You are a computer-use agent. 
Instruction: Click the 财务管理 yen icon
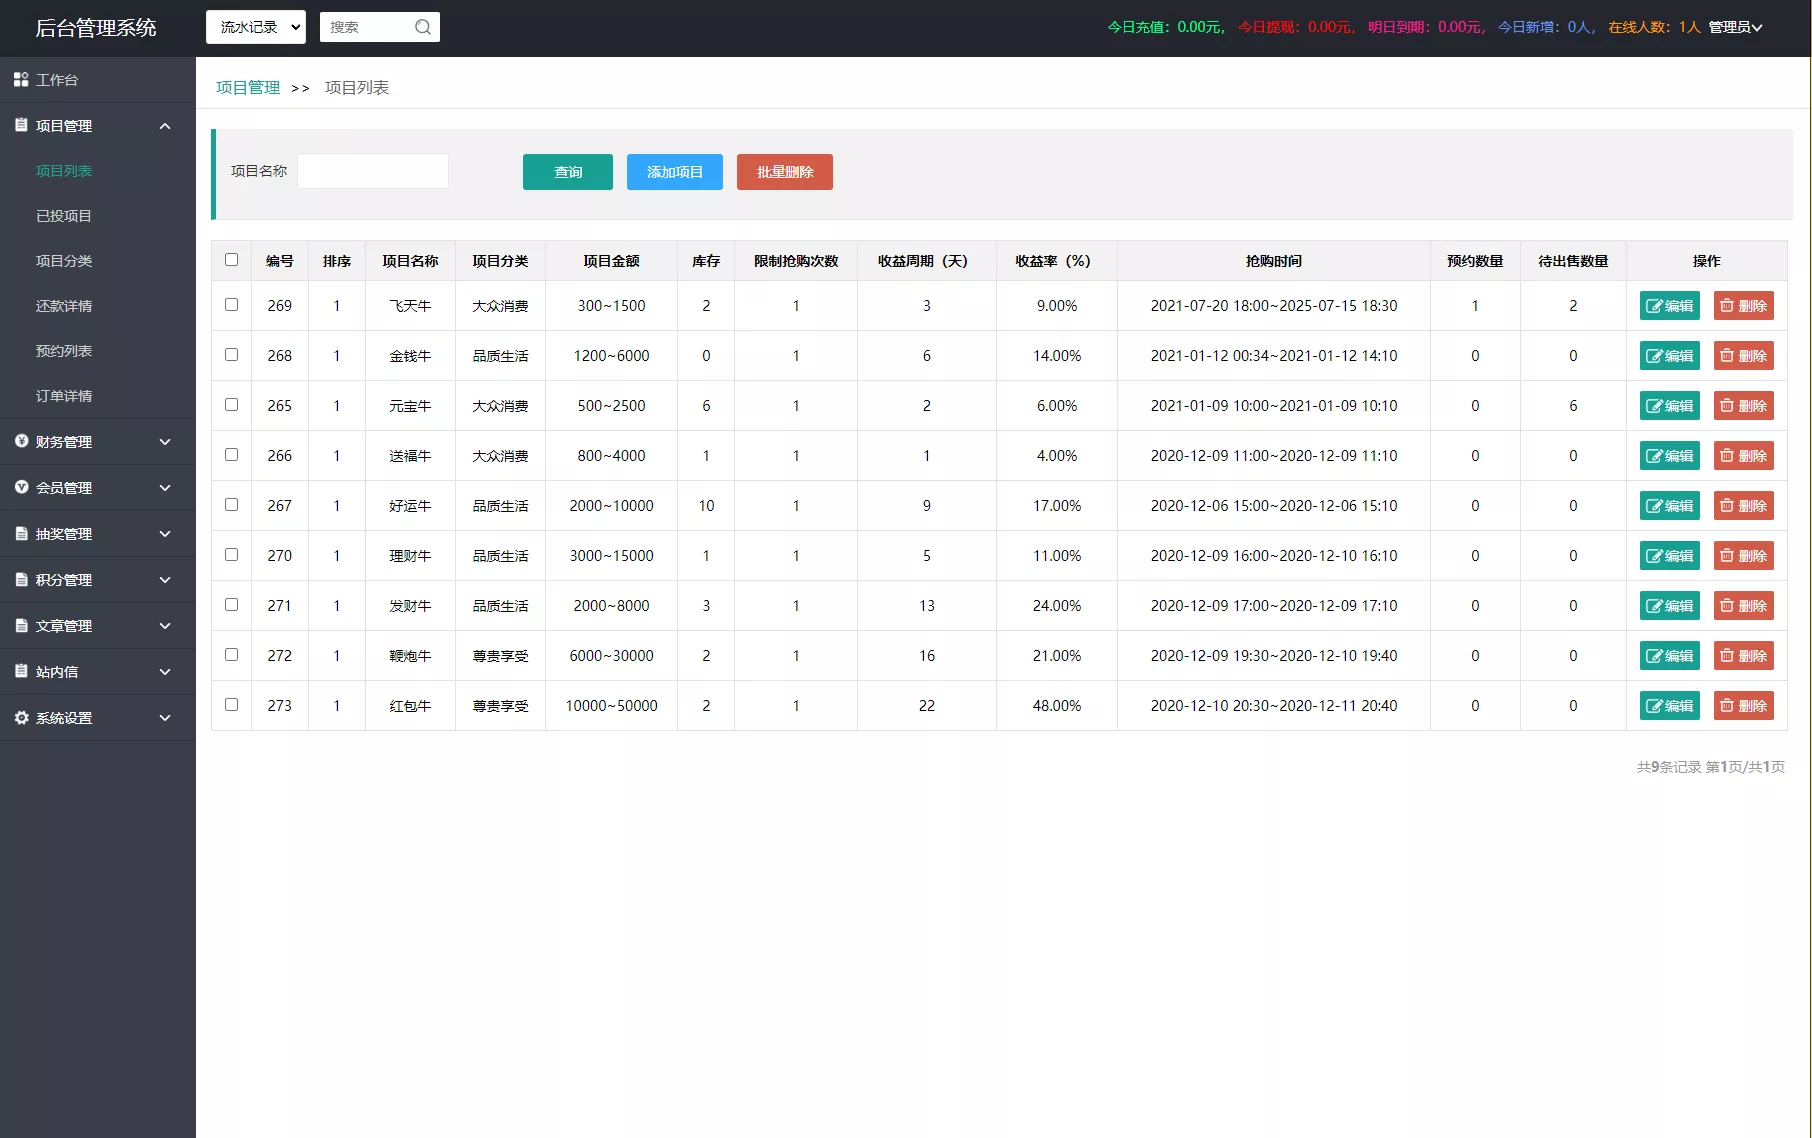[21, 441]
